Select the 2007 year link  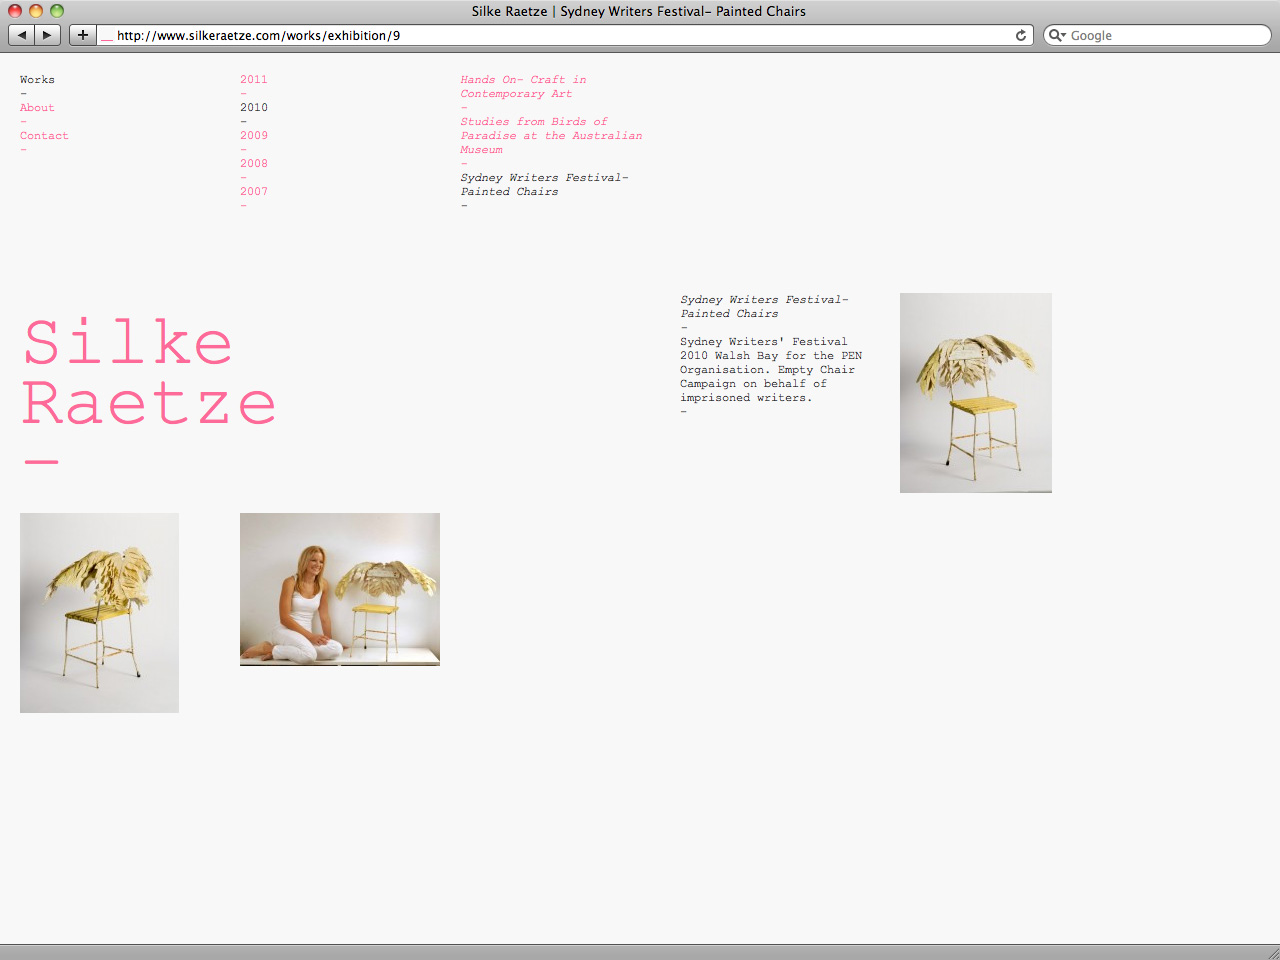click(x=254, y=191)
